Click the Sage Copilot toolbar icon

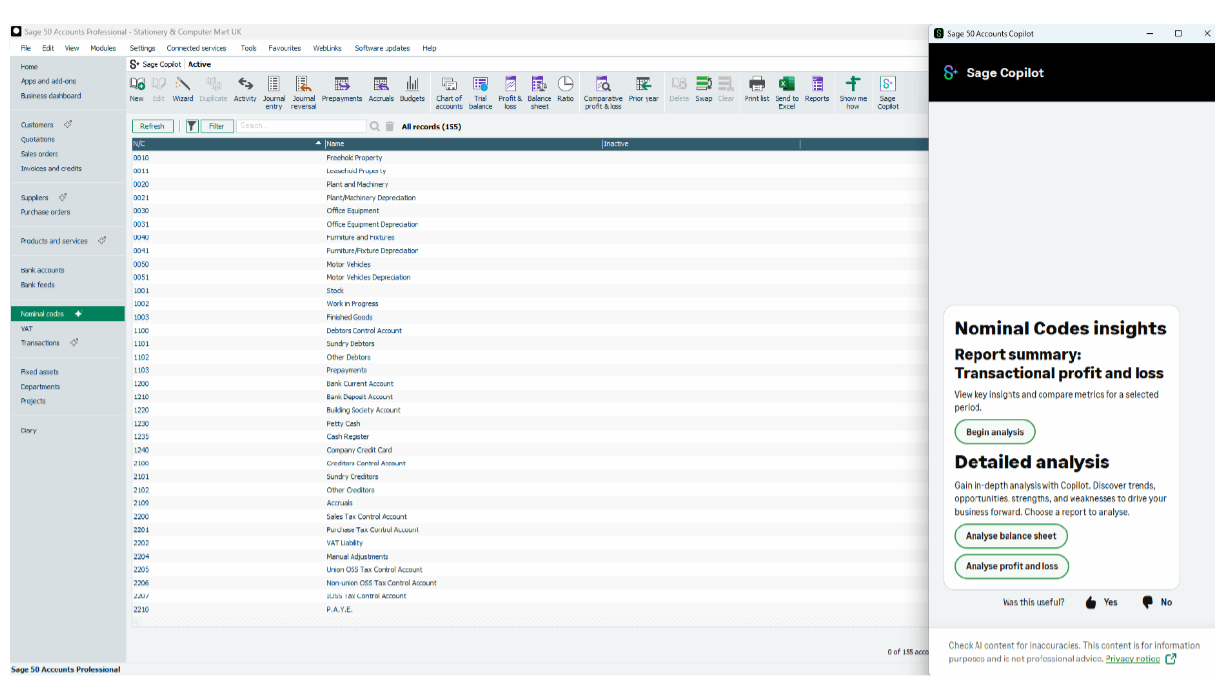pyautogui.click(x=888, y=92)
